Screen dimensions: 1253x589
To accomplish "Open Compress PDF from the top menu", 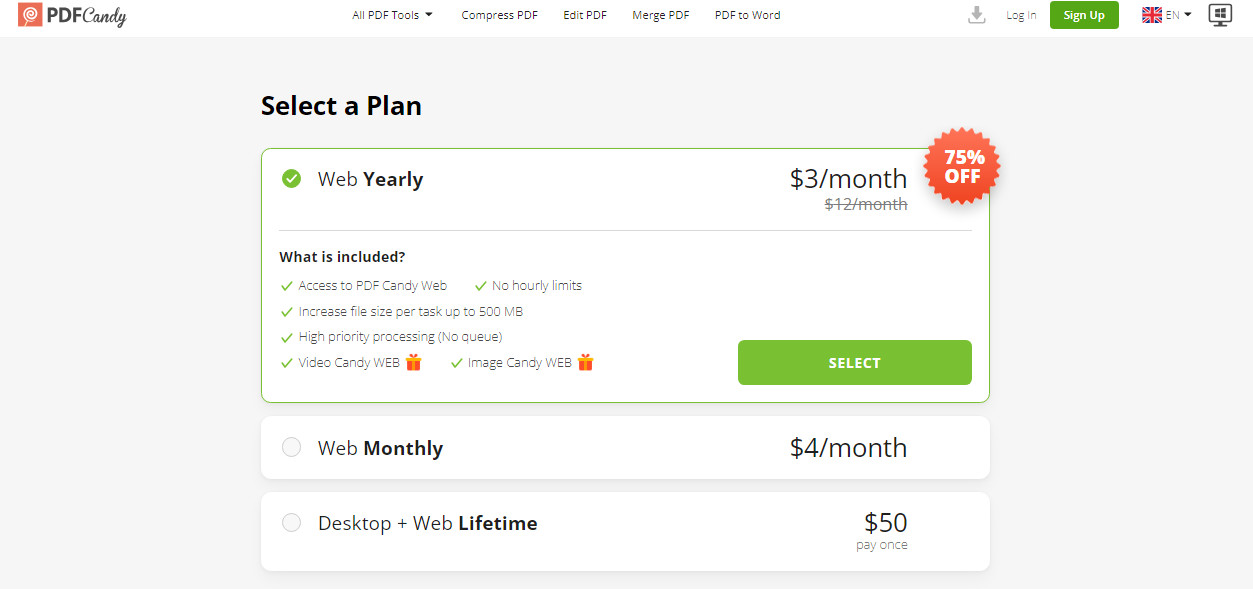I will pos(499,15).
